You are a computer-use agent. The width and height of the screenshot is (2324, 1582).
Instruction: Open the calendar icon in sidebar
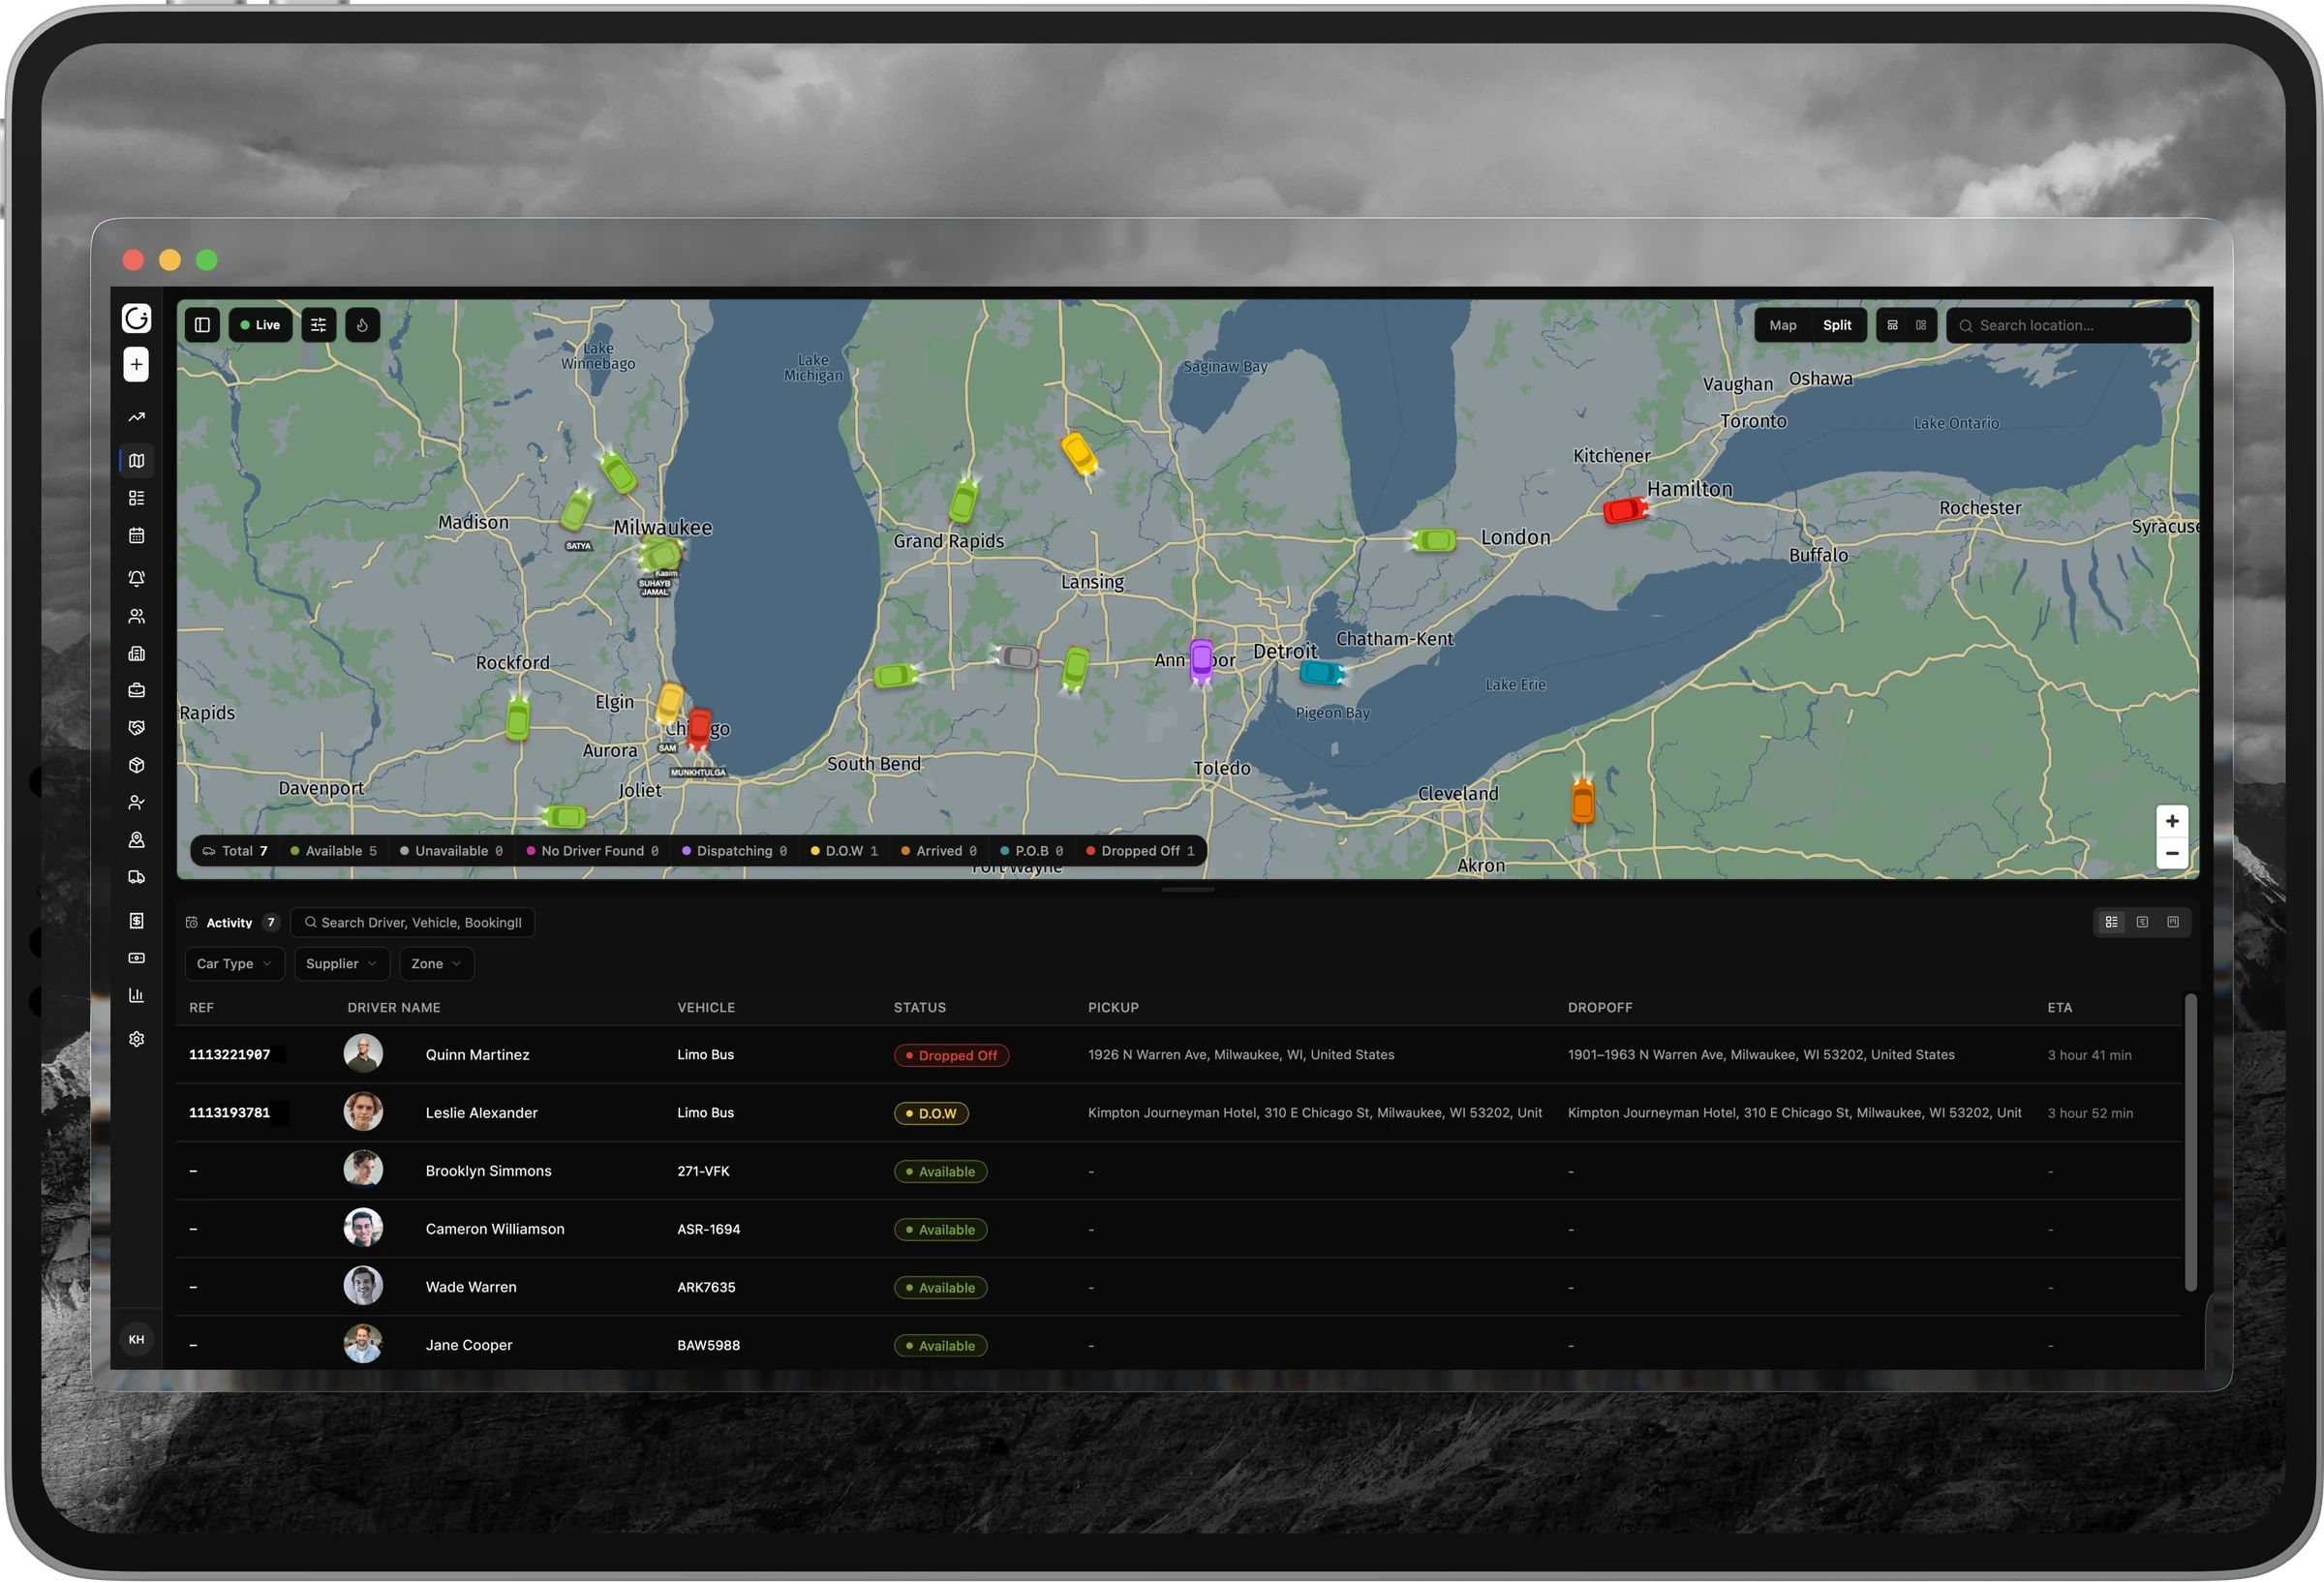pos(136,536)
